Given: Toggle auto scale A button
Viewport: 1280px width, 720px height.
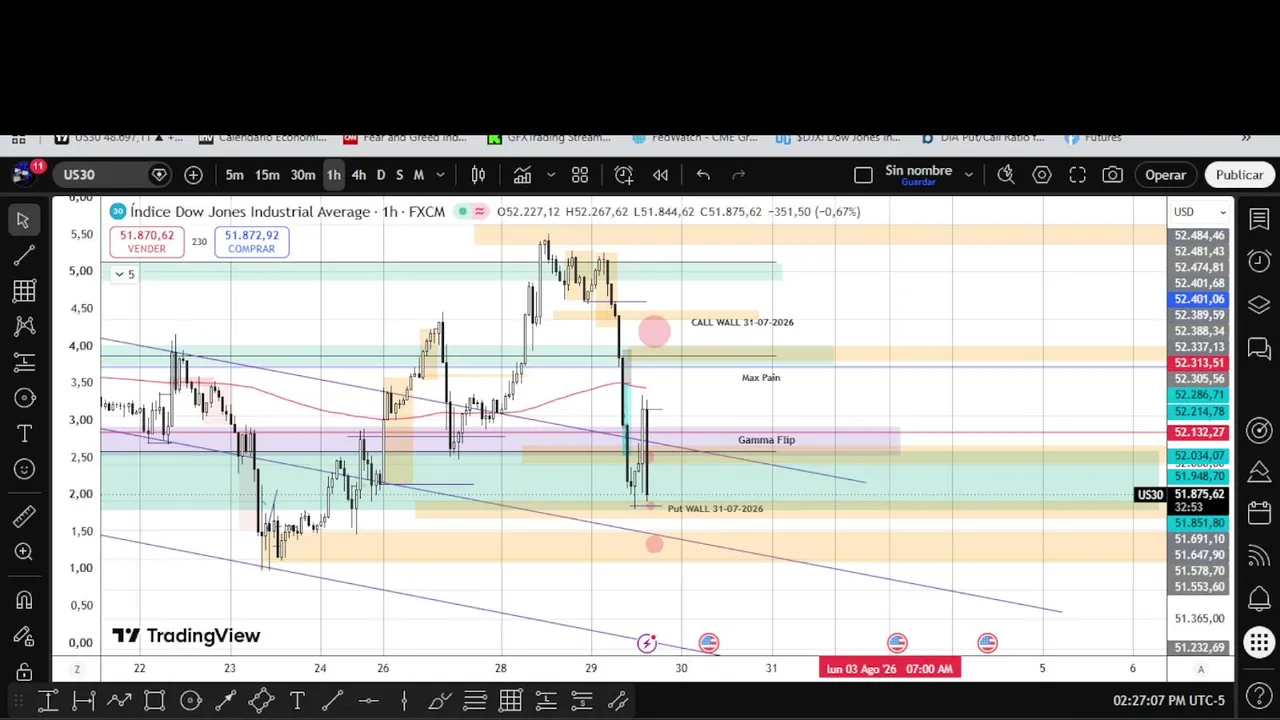Looking at the screenshot, I should click(1200, 669).
